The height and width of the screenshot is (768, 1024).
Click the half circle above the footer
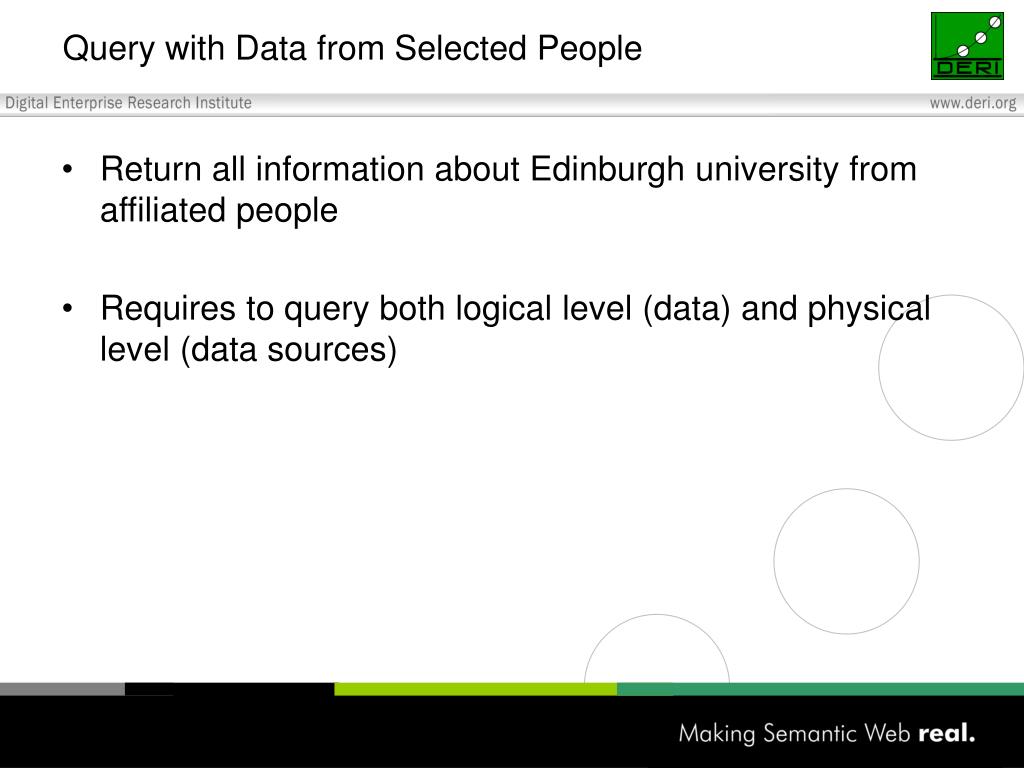click(656, 648)
